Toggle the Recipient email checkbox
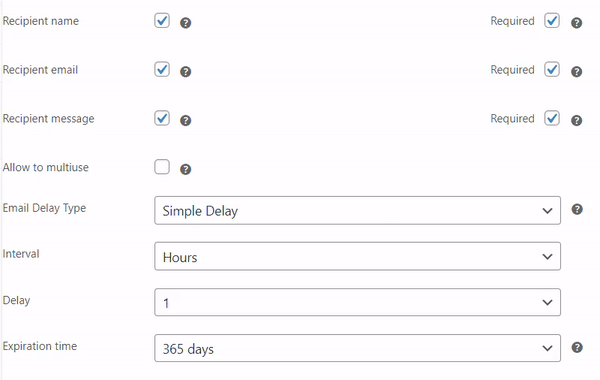600x380 pixels. (162, 69)
